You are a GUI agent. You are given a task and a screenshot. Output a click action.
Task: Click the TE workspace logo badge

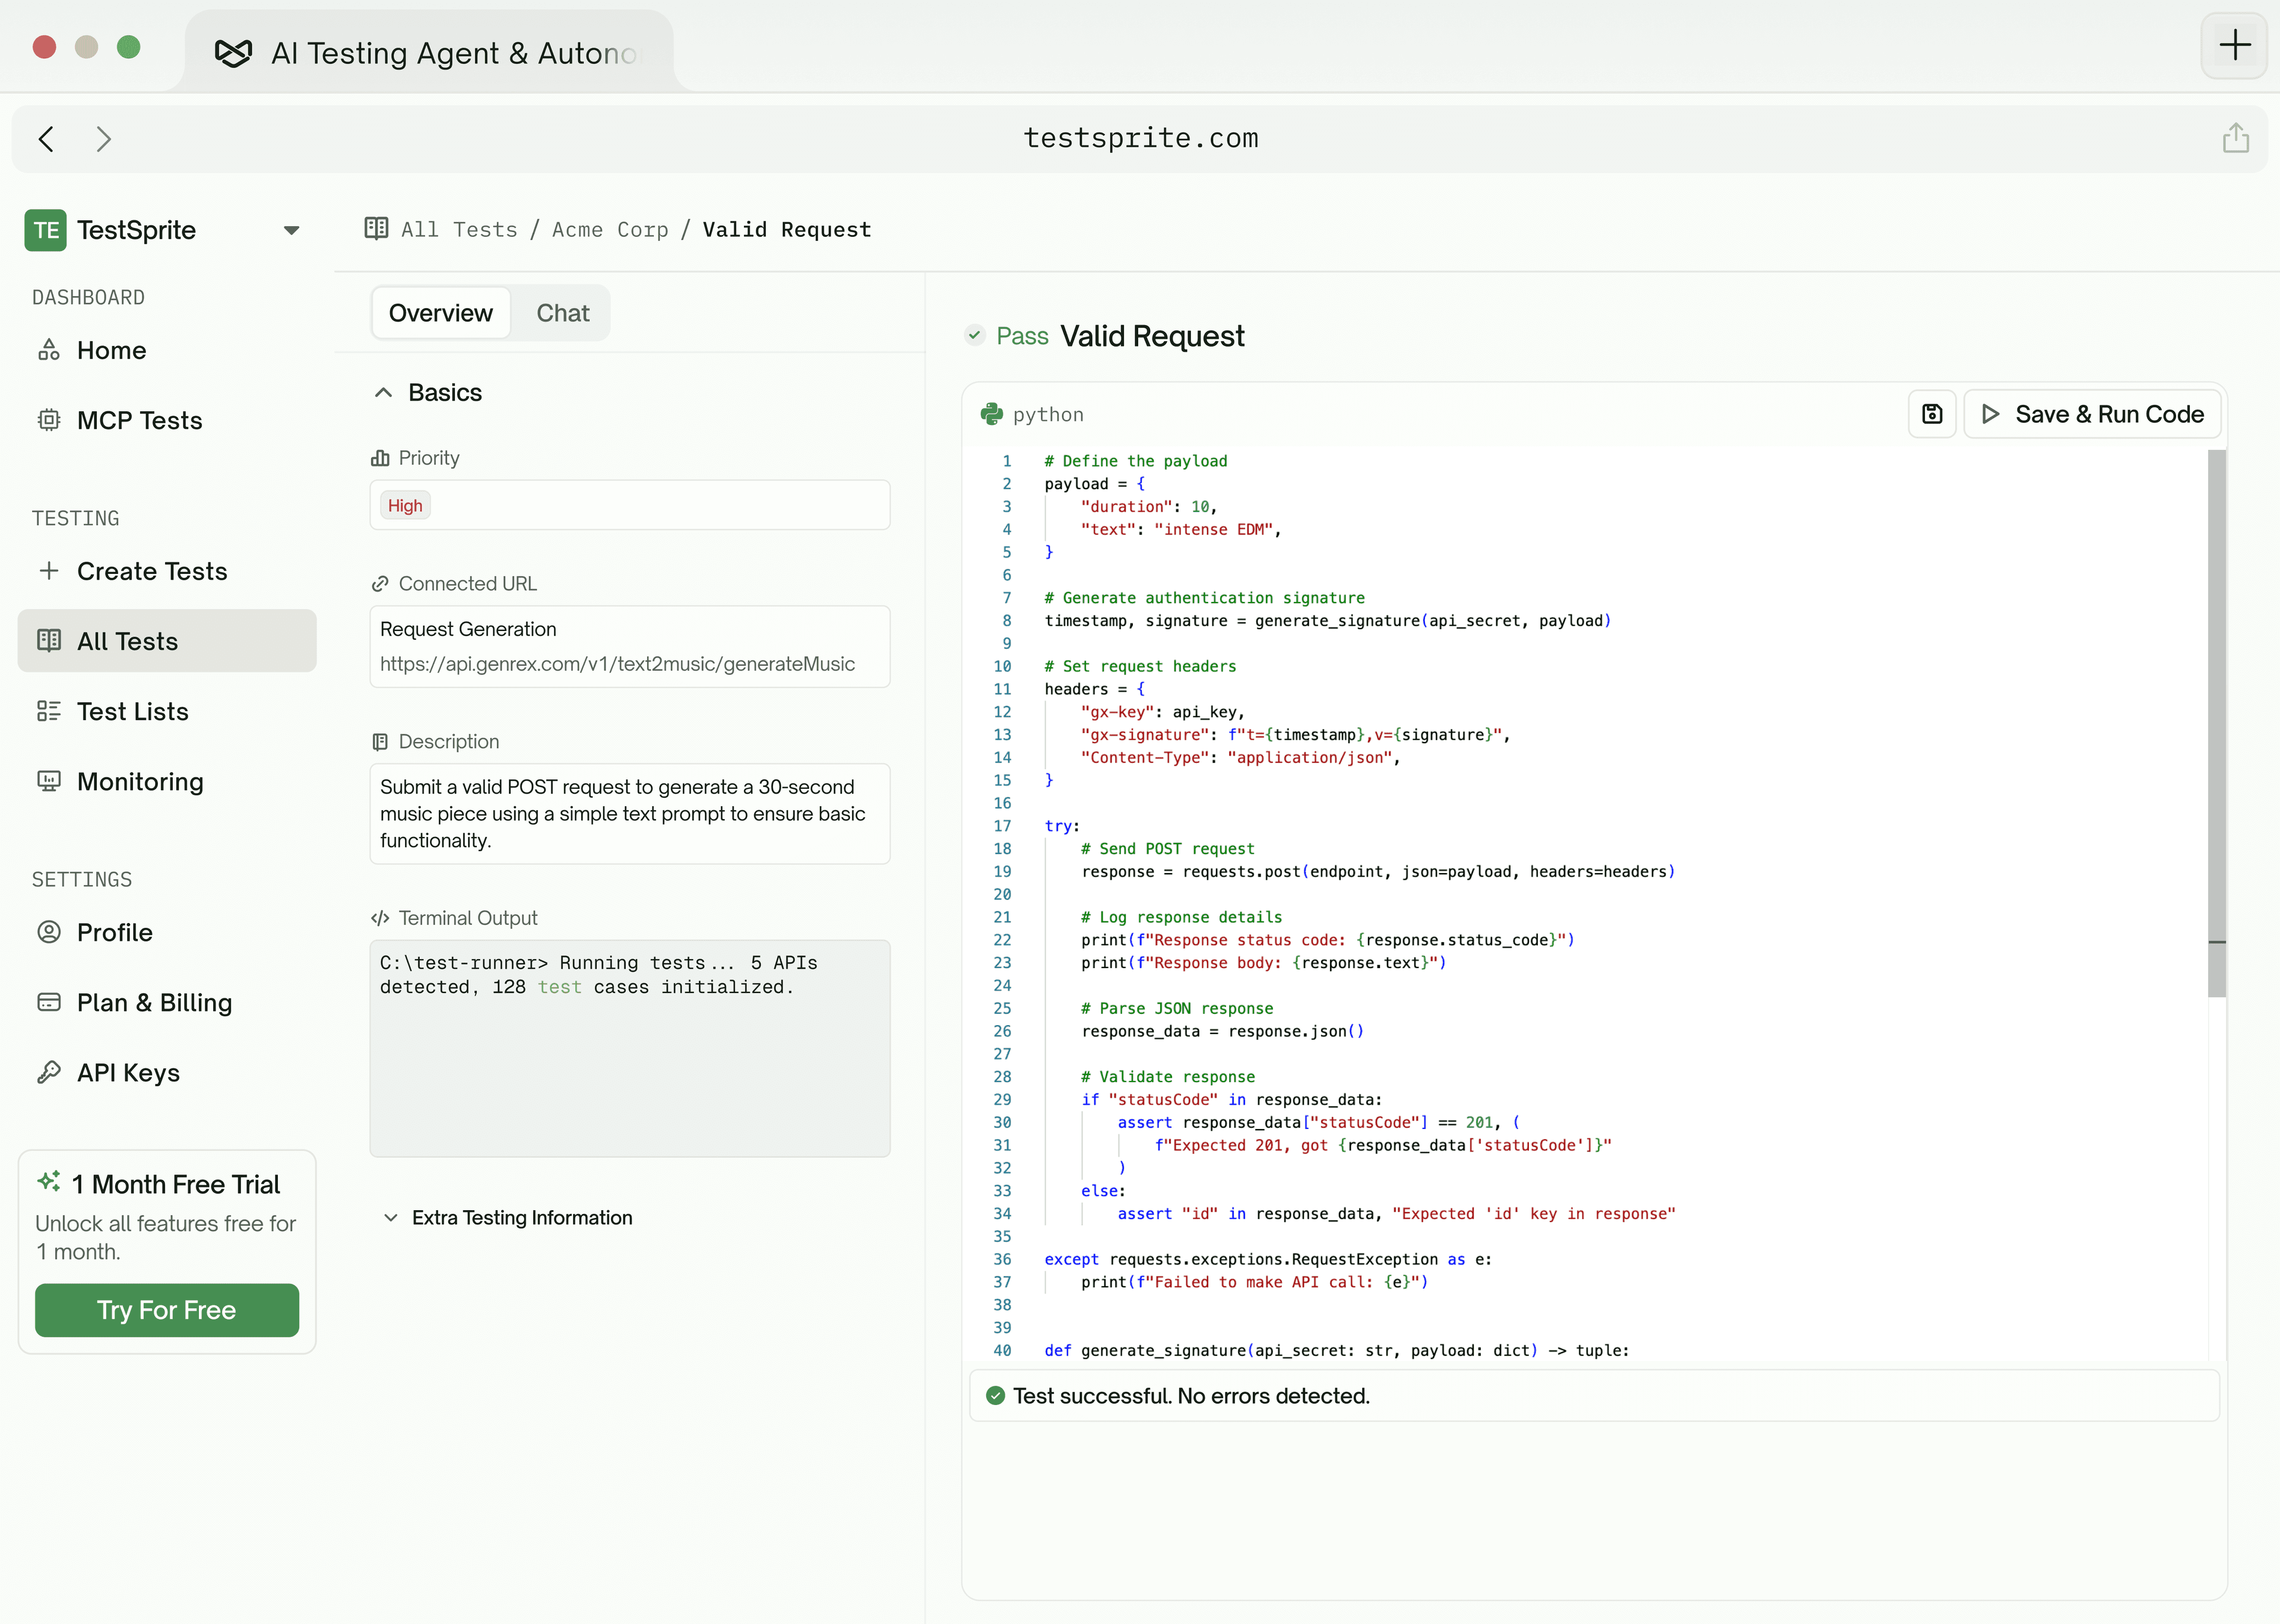(45, 230)
